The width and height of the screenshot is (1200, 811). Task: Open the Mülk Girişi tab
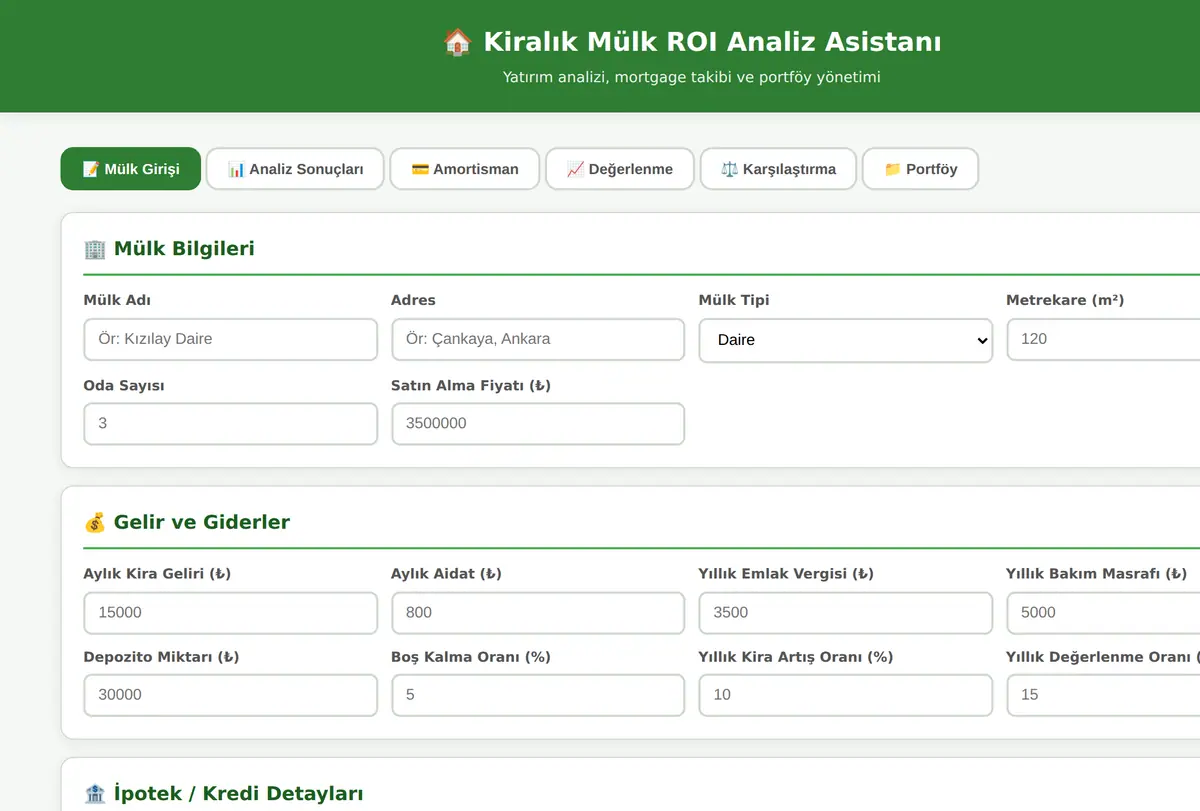pos(131,169)
